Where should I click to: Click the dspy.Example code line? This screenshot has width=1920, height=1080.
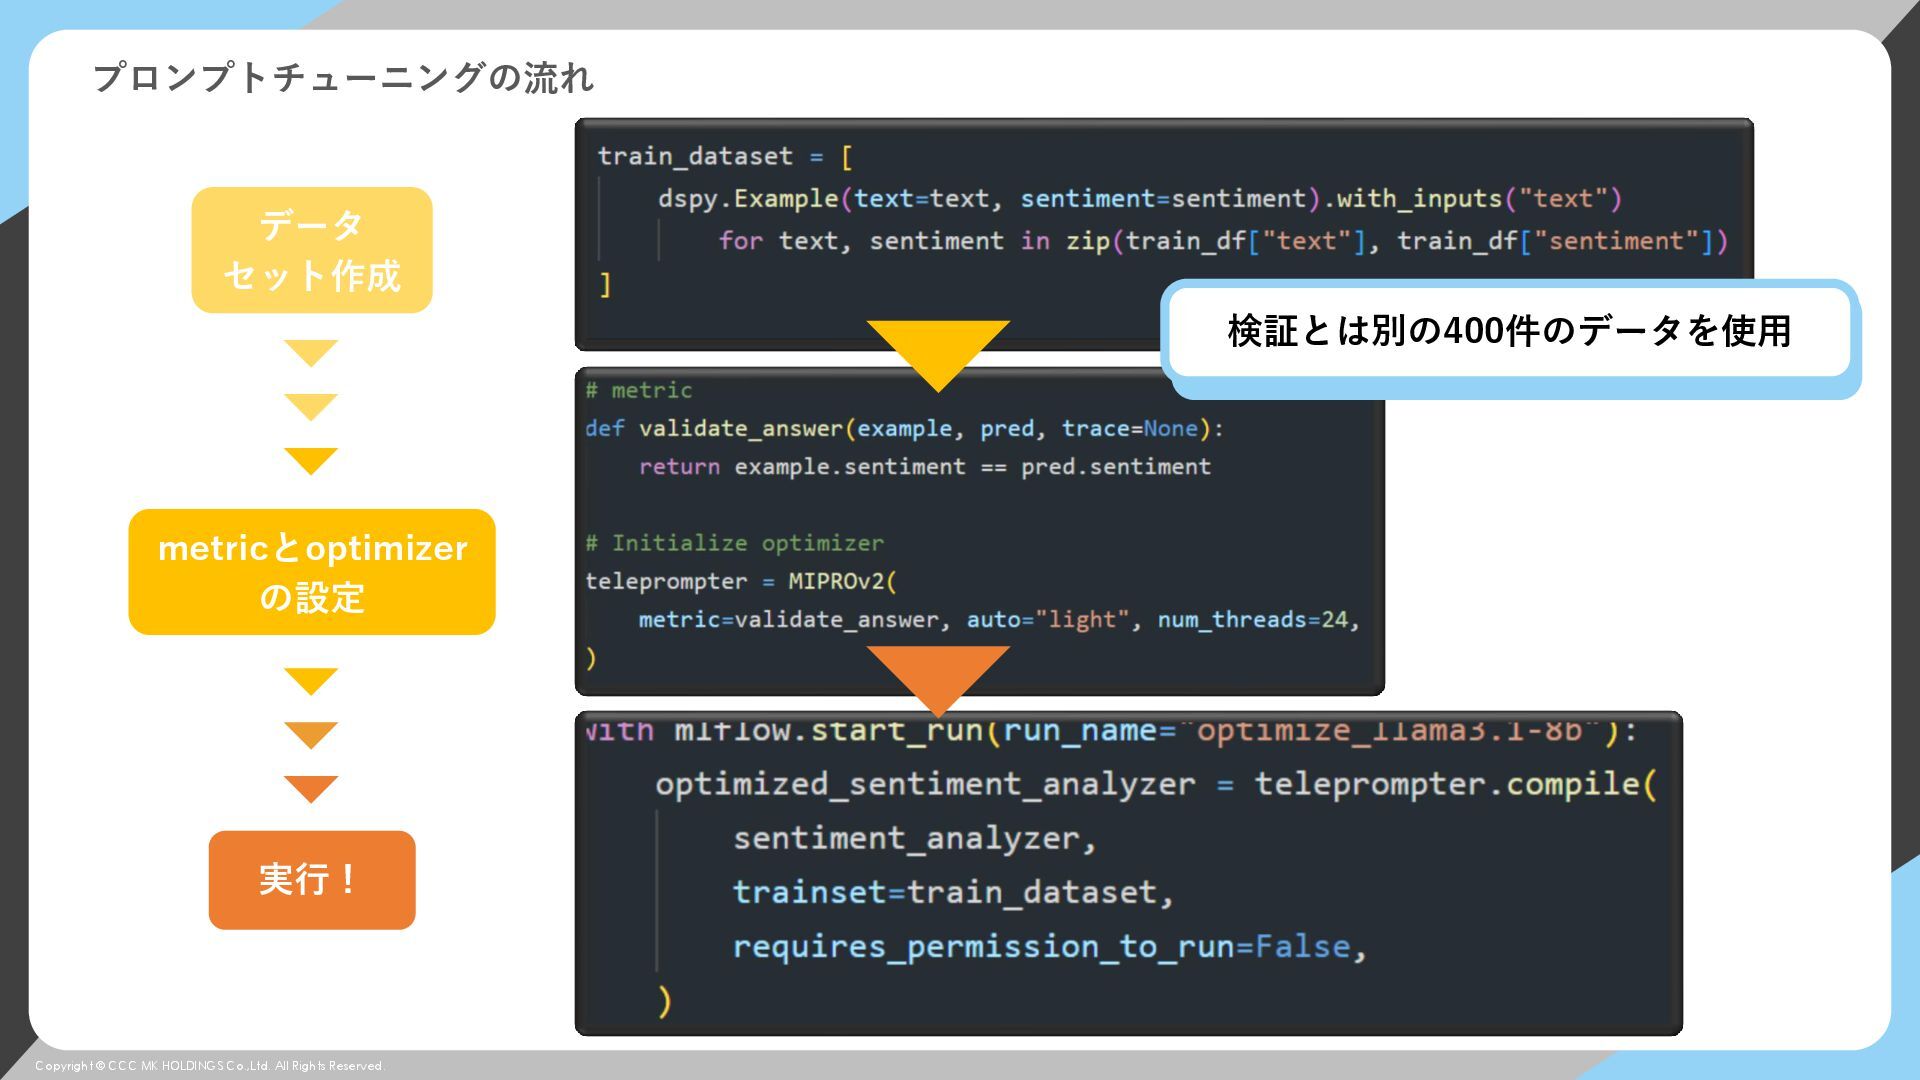[1138, 199]
